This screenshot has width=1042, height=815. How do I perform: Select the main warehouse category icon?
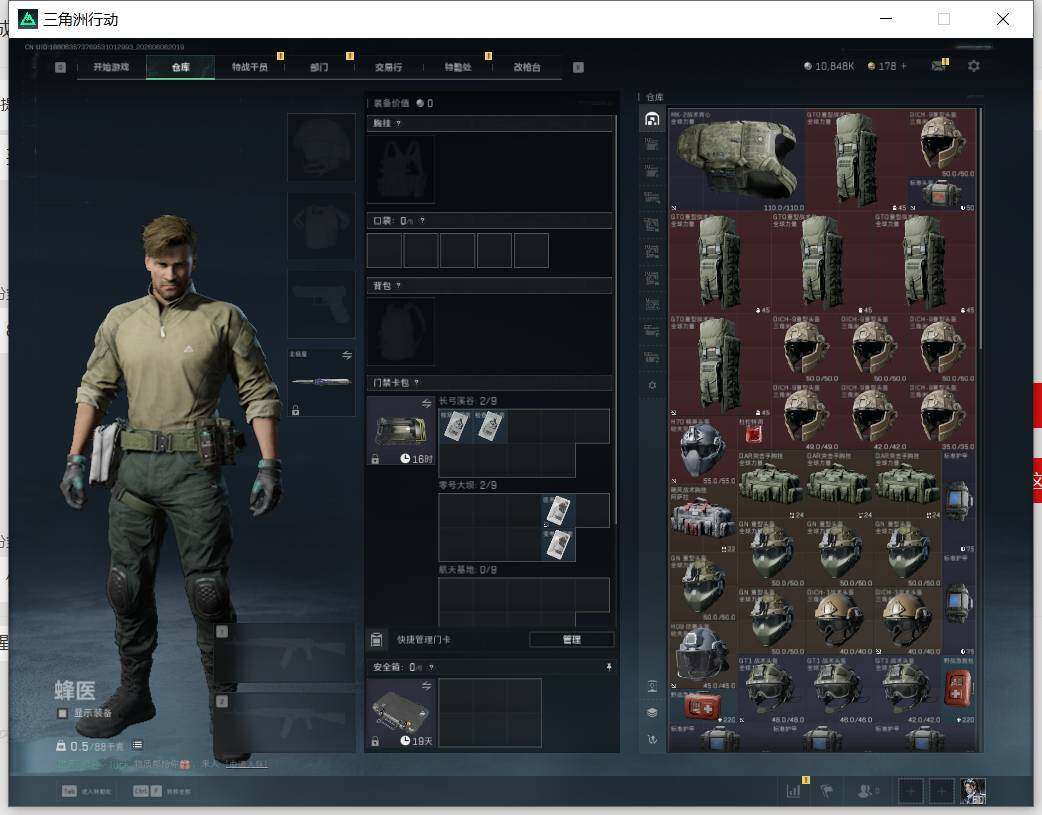(652, 119)
